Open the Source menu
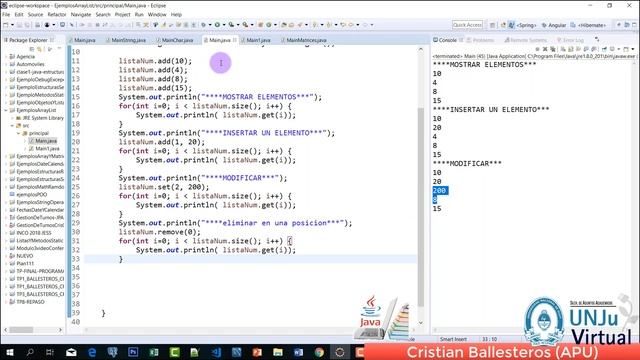Screen dimensions: 640x360 pos(35,14)
